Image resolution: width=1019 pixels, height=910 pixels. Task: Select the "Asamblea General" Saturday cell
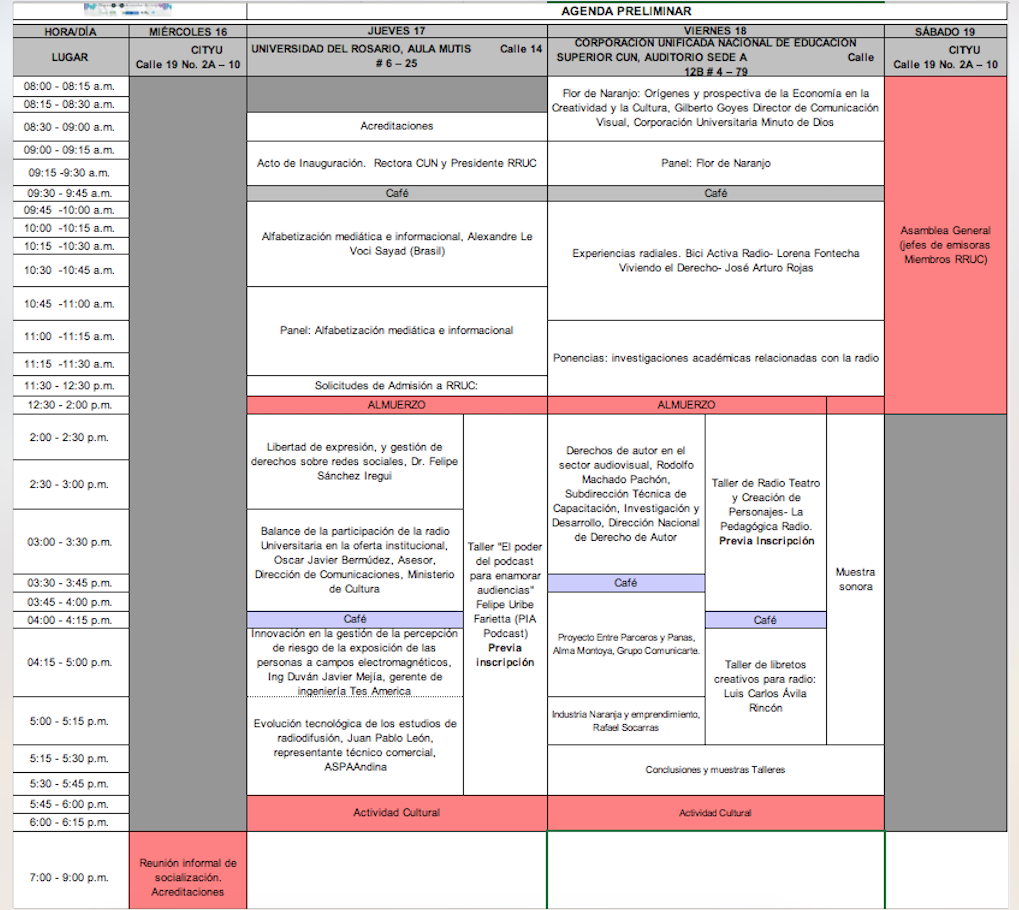point(945,245)
